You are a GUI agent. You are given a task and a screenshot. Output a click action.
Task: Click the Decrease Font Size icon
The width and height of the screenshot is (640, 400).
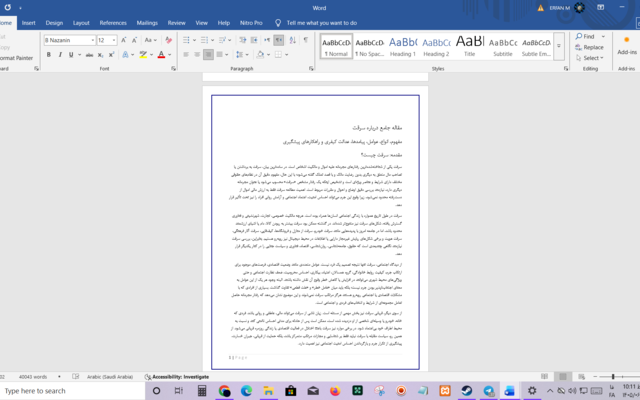pos(134,40)
